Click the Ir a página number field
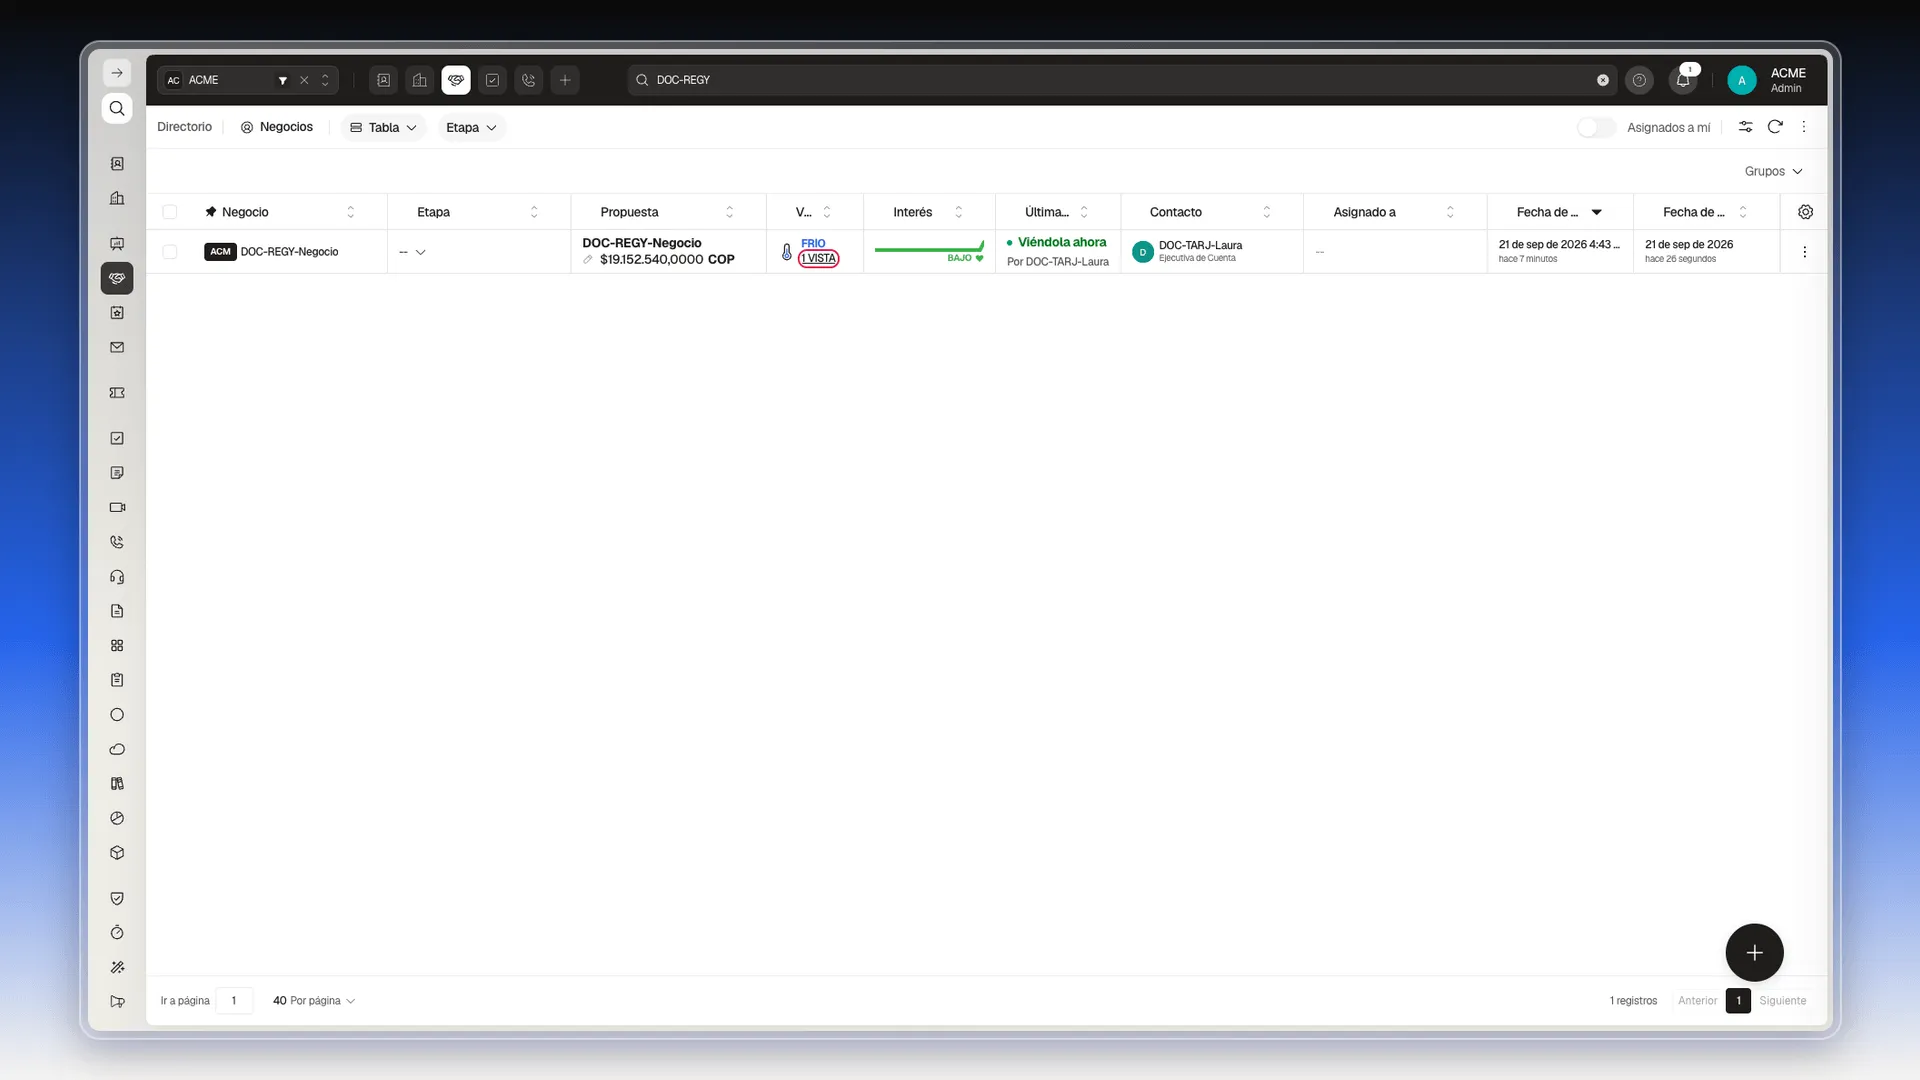This screenshot has height=1080, width=1920. 234,1001
